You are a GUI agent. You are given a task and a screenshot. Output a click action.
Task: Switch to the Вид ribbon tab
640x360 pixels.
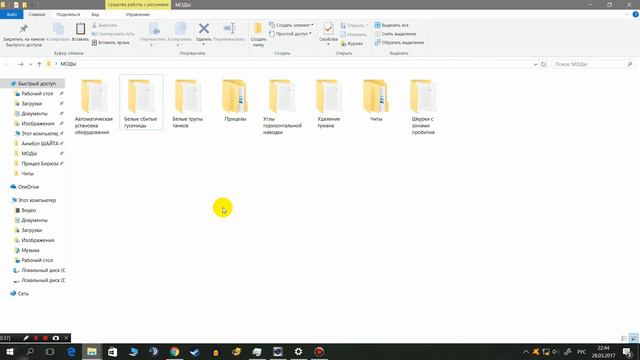[95, 14]
